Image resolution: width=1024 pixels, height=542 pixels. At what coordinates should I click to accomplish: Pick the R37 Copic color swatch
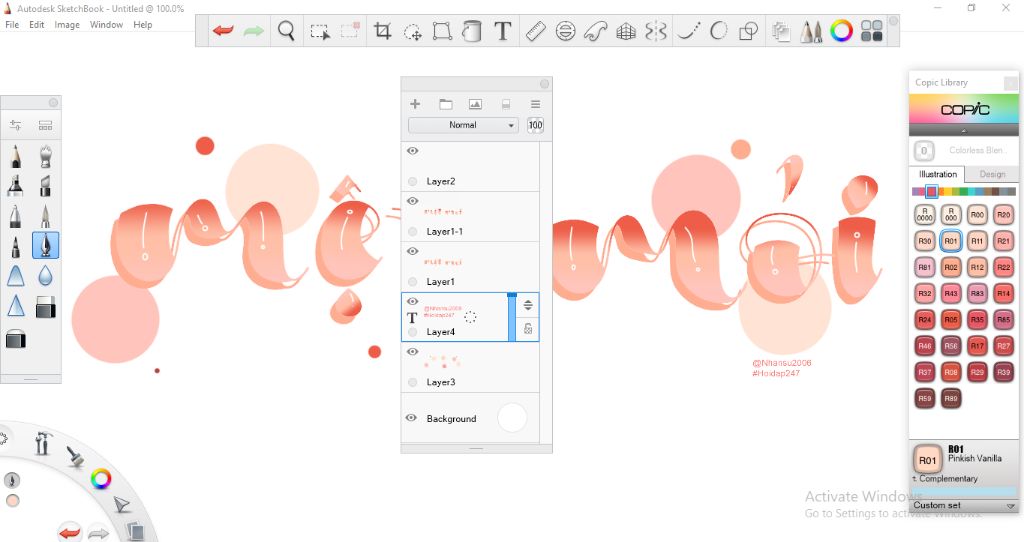tap(925, 372)
